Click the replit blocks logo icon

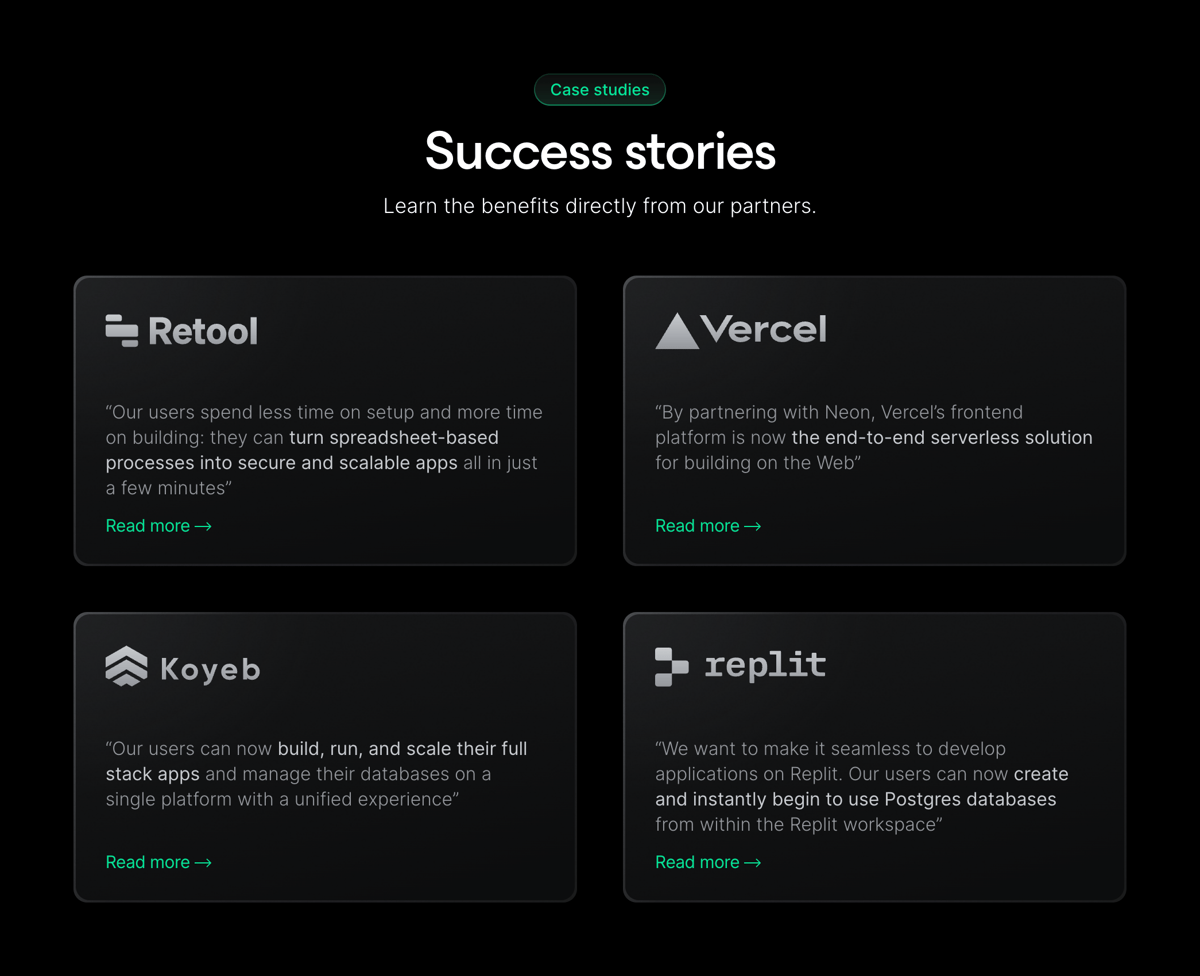[670, 665]
